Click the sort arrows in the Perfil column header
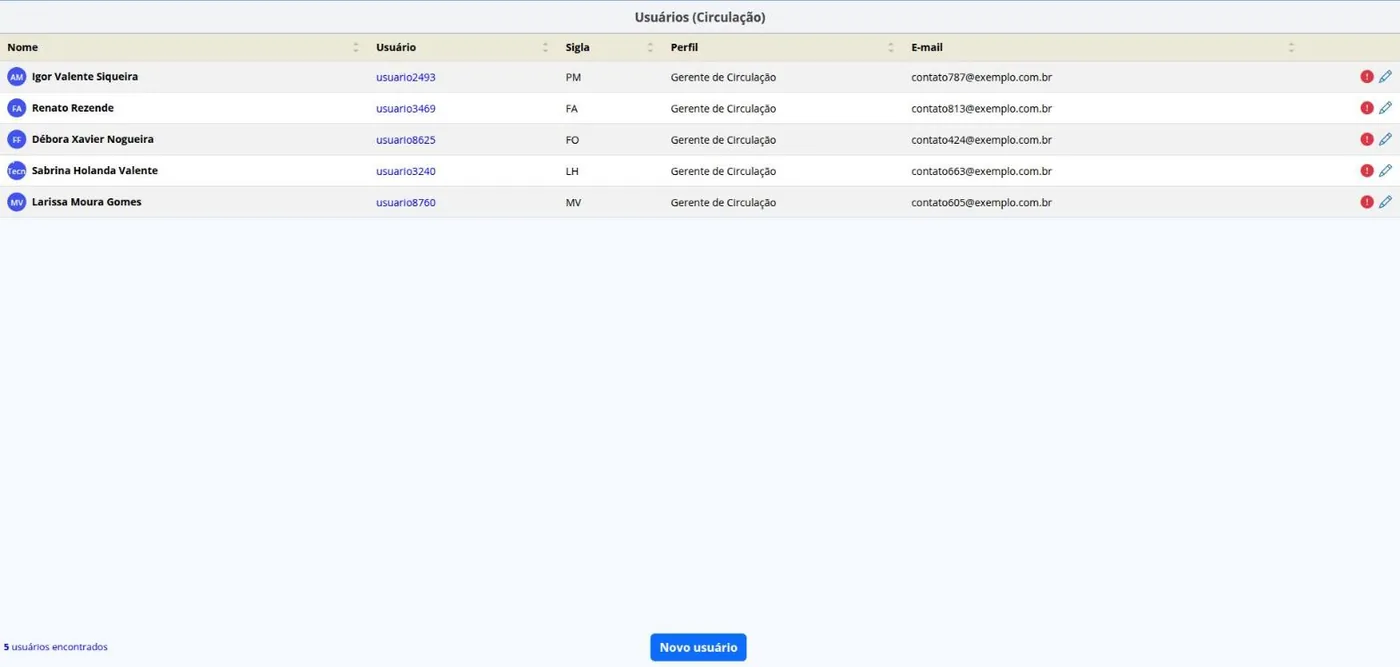 tap(891, 47)
